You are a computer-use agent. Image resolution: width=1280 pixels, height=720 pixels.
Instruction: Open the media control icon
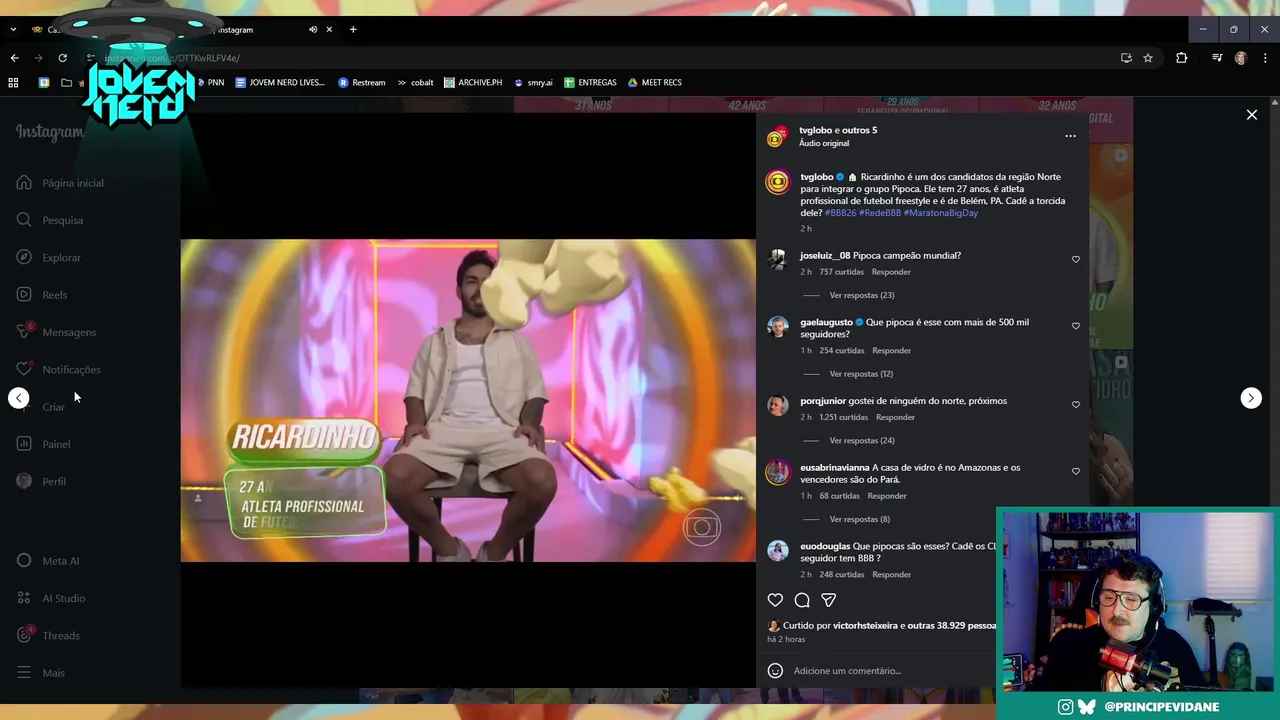pos(1217,58)
